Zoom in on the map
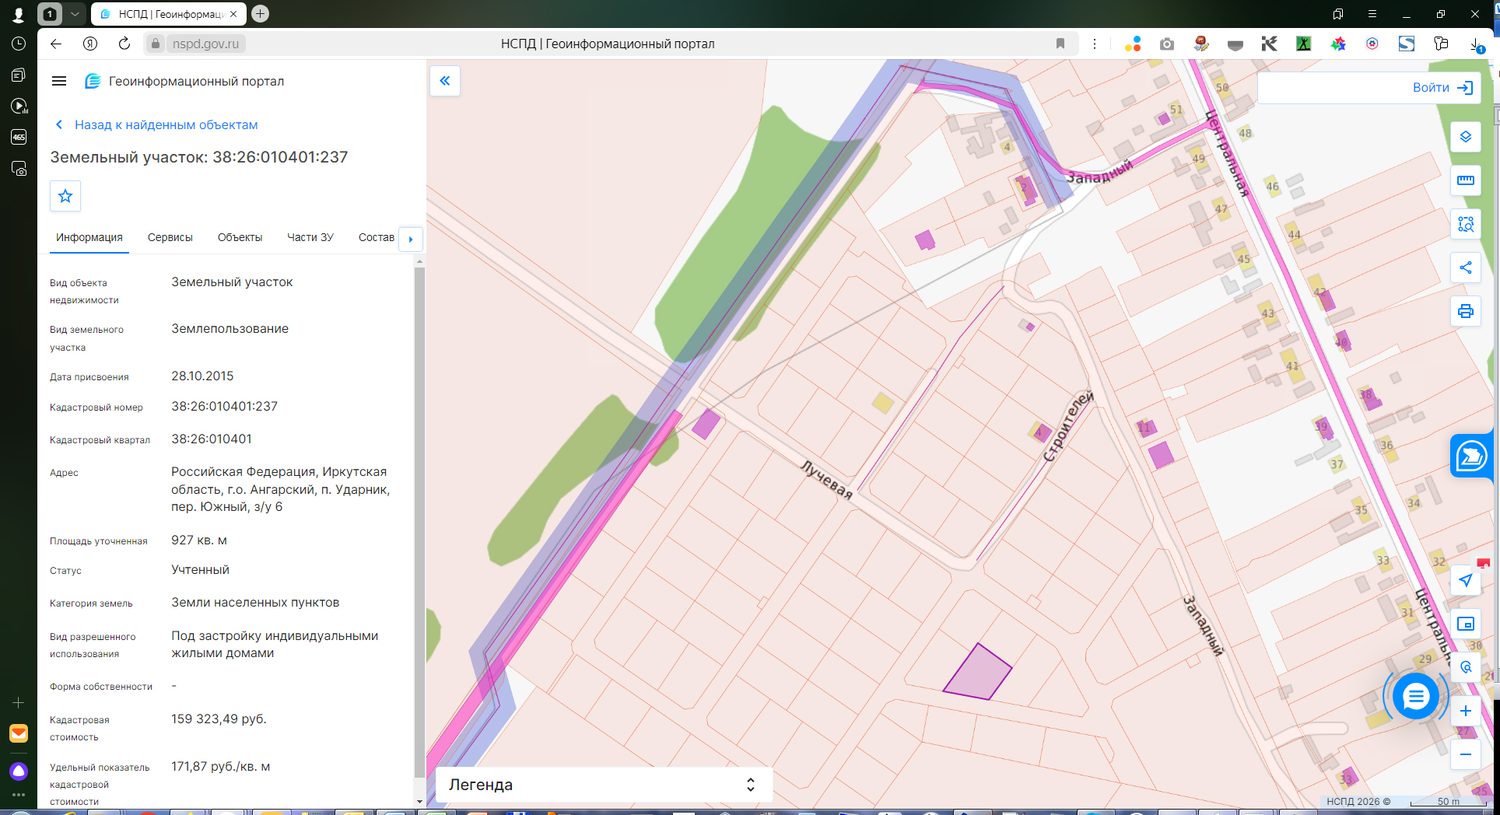 (x=1465, y=711)
